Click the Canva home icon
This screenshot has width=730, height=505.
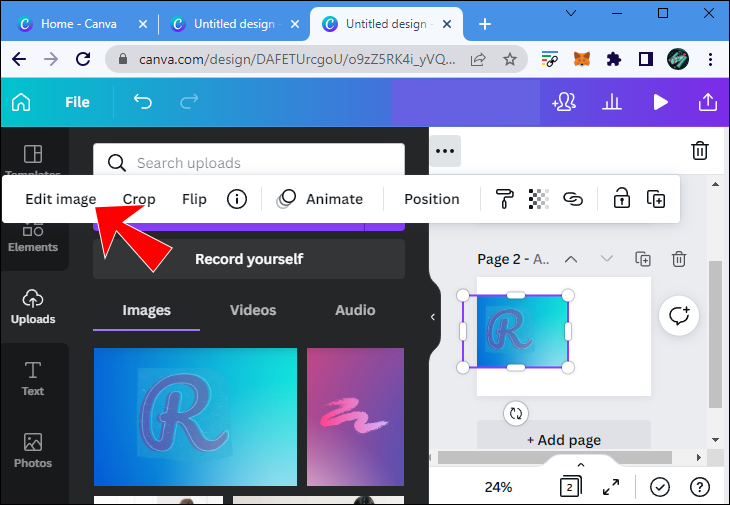pos(21,102)
